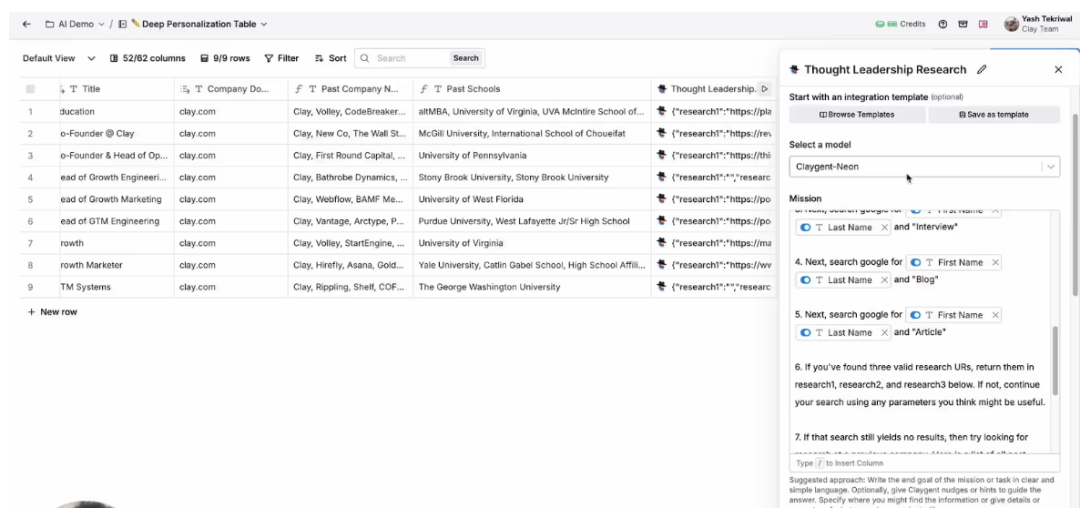The height and width of the screenshot is (508, 1080).
Task: Click into the Mission text at step 6
Action: click(920, 384)
